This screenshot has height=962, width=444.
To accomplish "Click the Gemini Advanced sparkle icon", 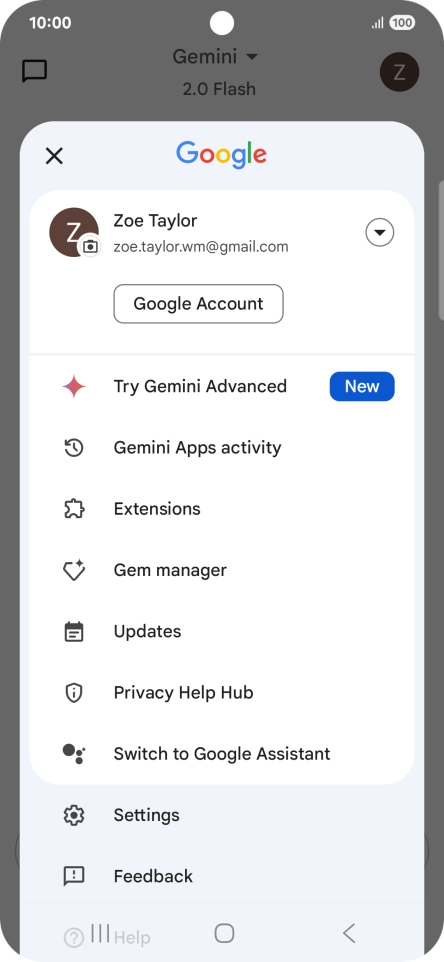I will [x=74, y=387].
